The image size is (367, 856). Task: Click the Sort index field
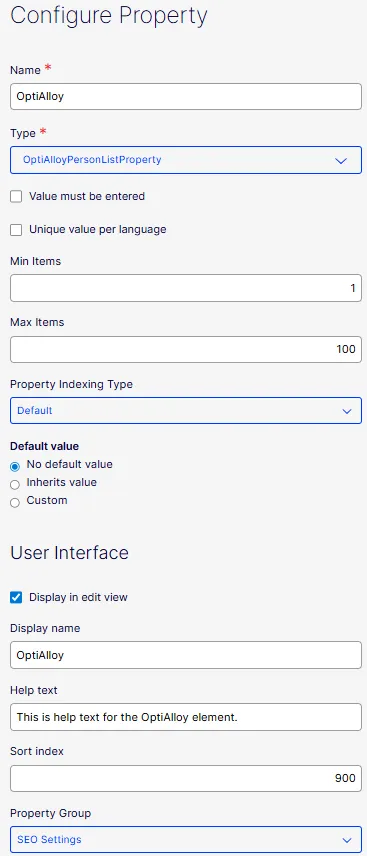tap(186, 778)
